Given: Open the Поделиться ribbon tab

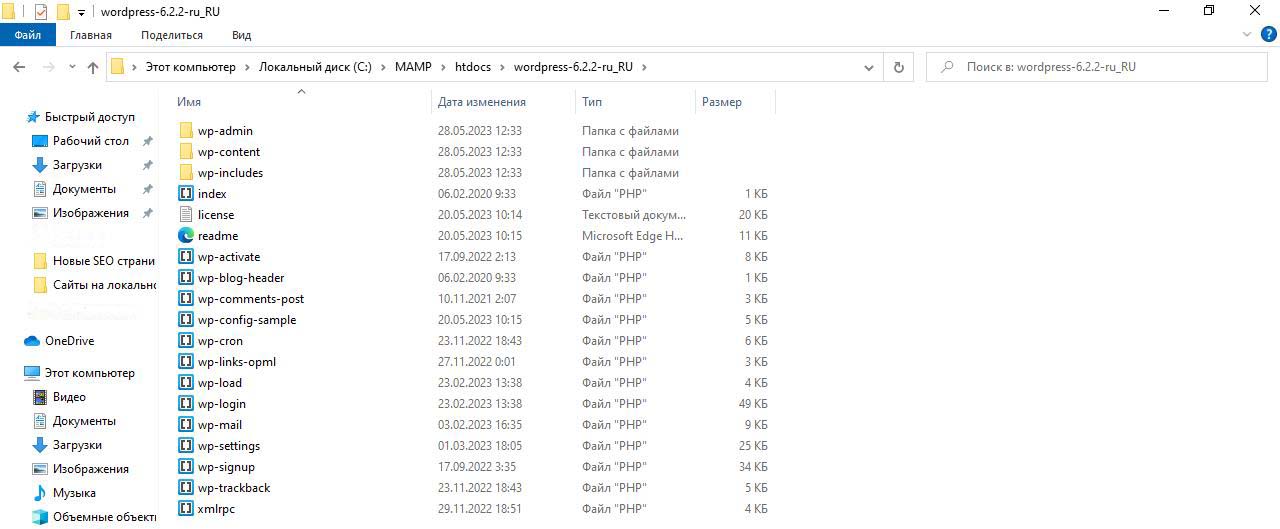Looking at the screenshot, I should [x=172, y=35].
